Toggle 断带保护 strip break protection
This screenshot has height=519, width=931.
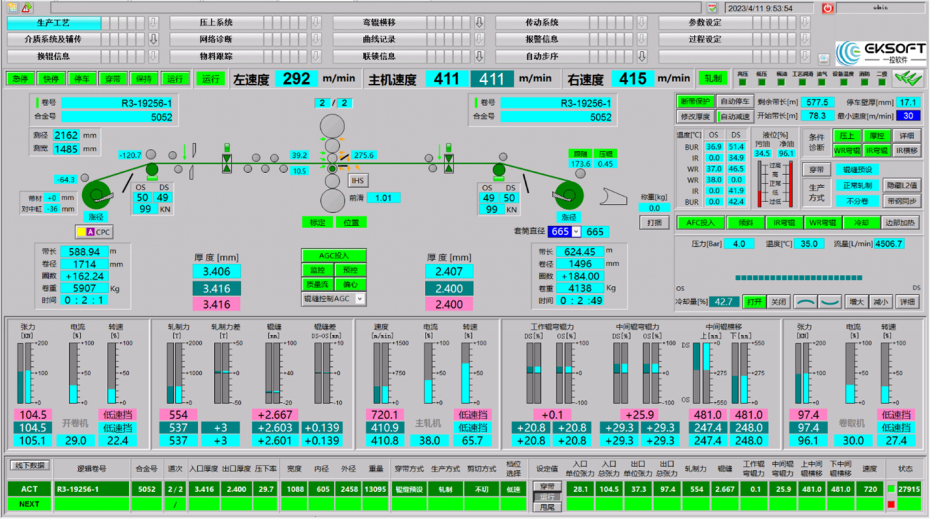point(695,102)
